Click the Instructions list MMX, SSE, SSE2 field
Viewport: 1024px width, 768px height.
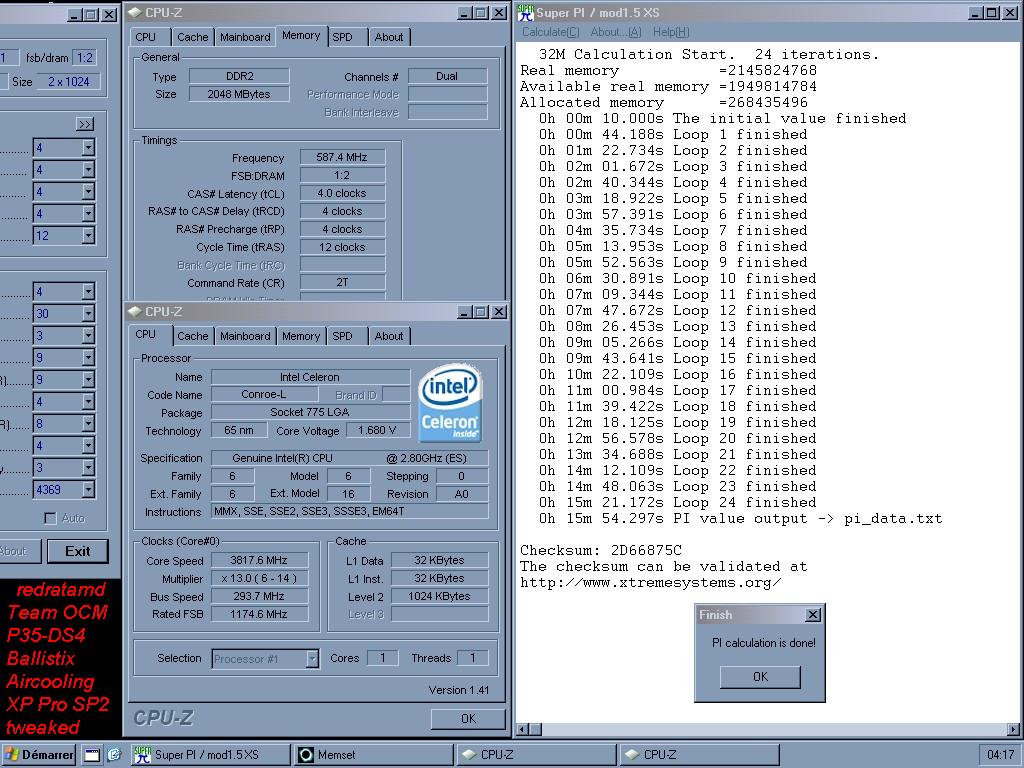349,511
